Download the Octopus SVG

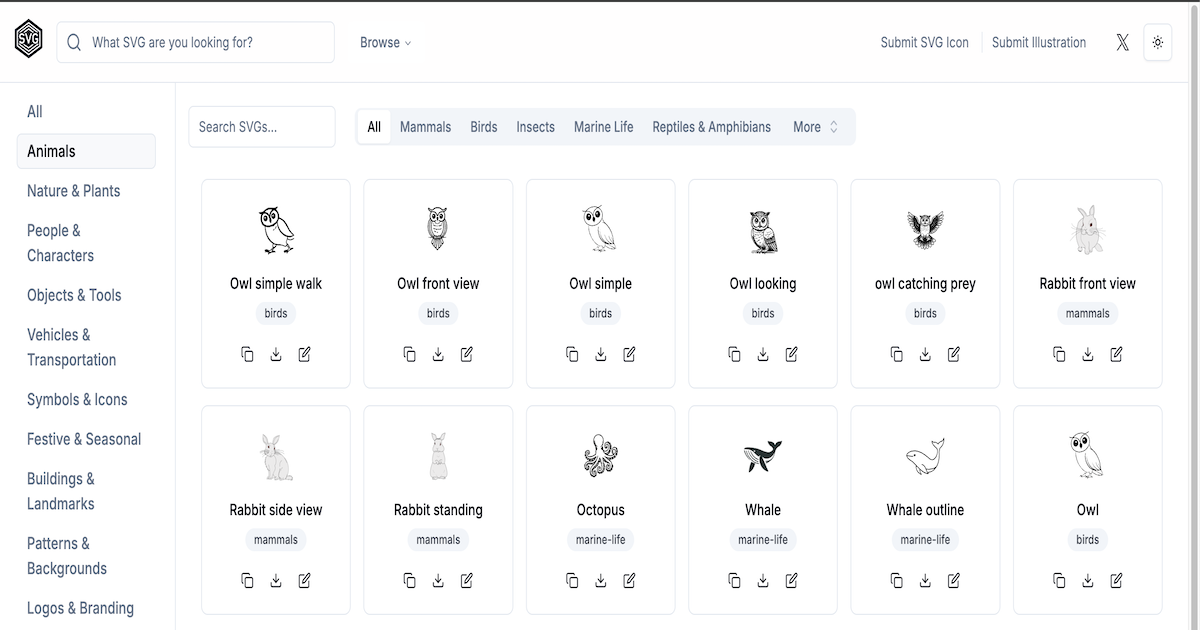pos(601,580)
